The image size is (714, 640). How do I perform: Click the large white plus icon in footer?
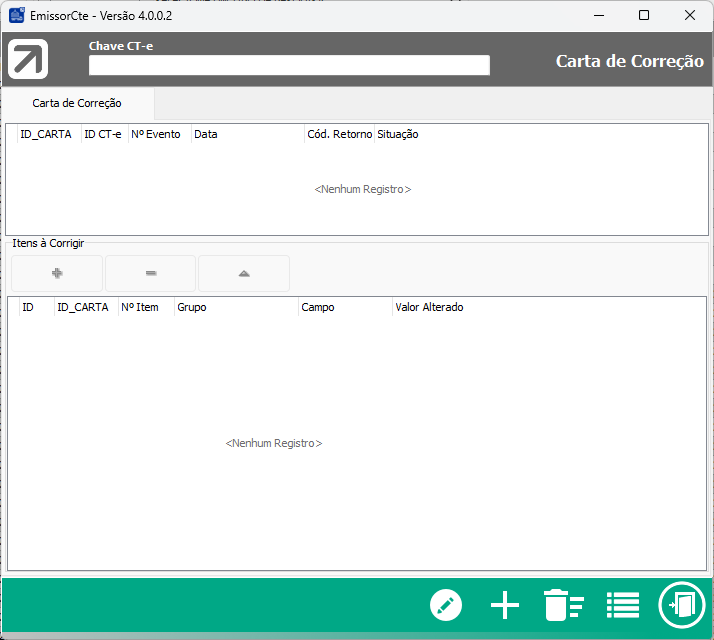505,605
